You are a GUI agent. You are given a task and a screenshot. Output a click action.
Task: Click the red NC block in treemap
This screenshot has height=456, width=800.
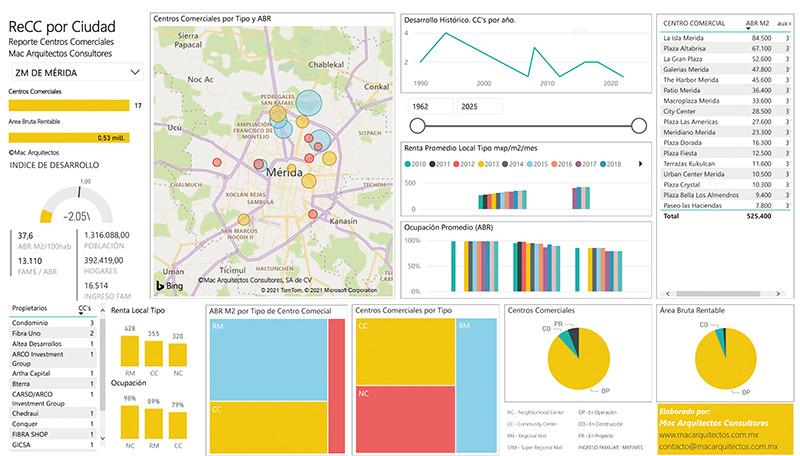click(x=404, y=395)
